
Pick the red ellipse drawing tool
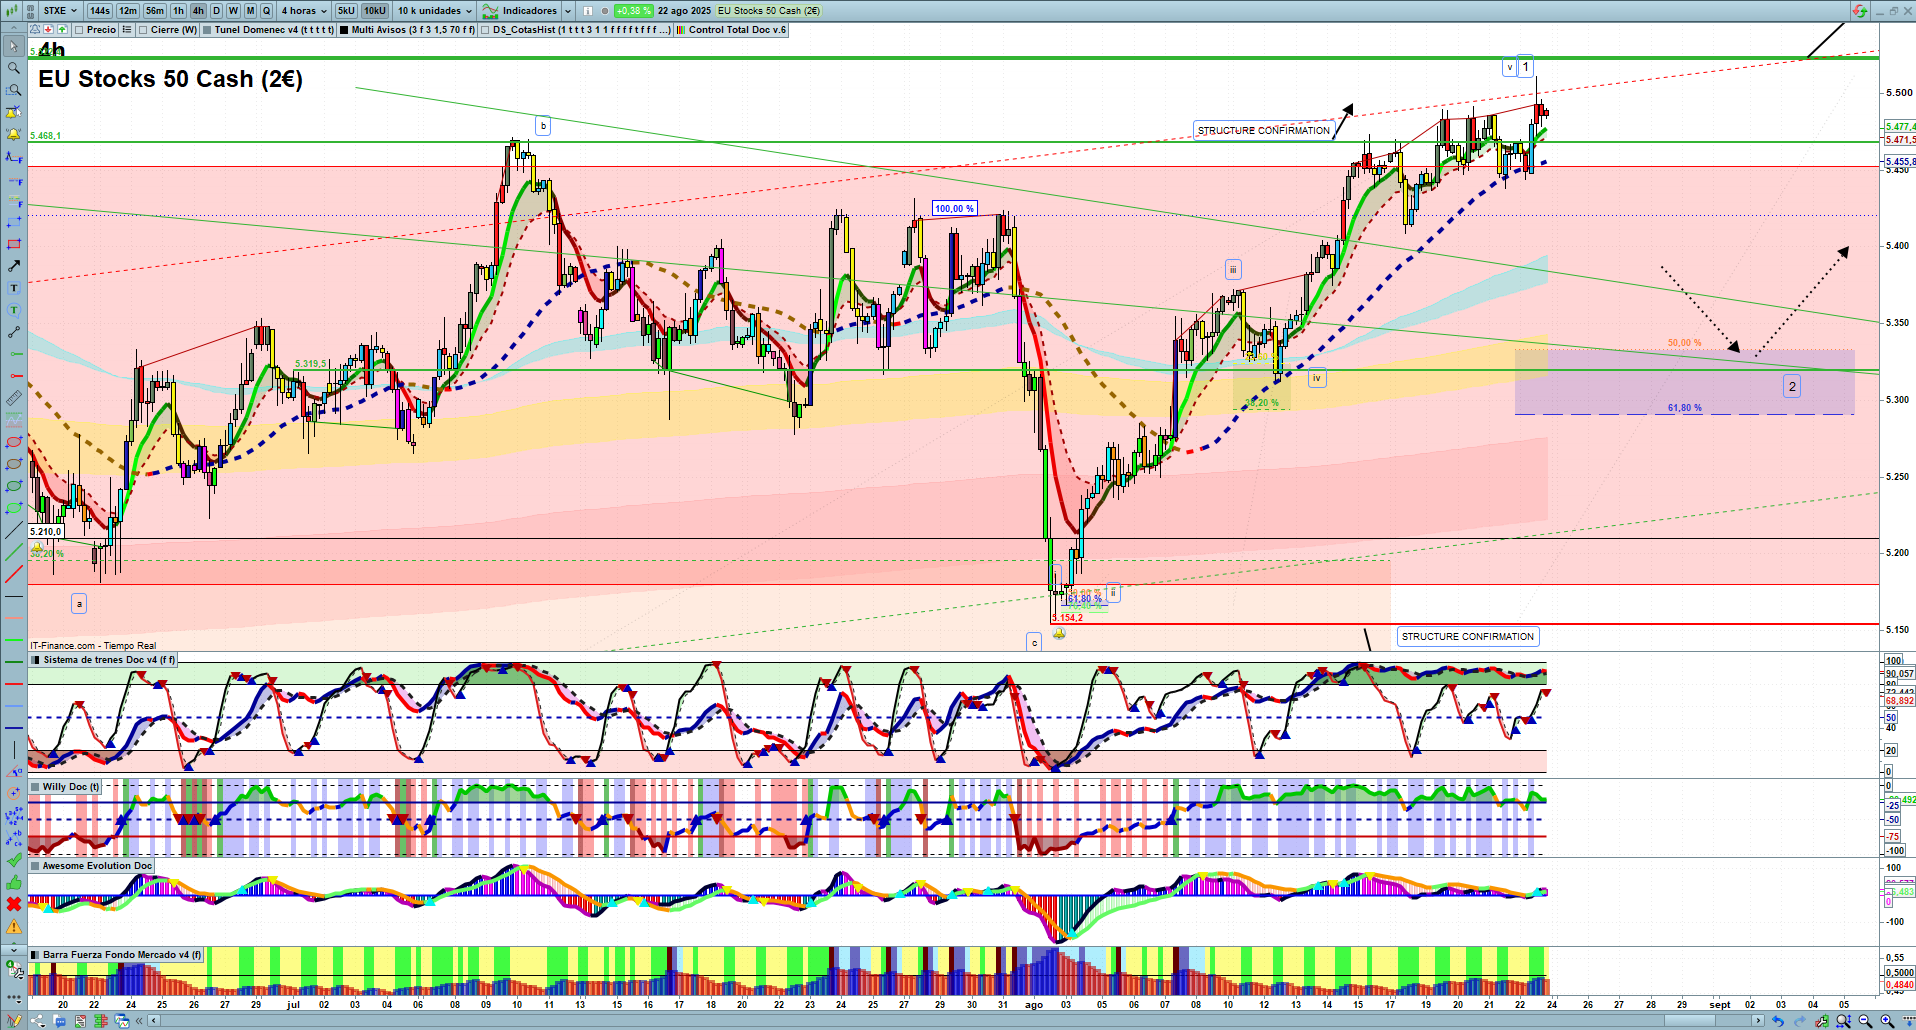[14, 442]
